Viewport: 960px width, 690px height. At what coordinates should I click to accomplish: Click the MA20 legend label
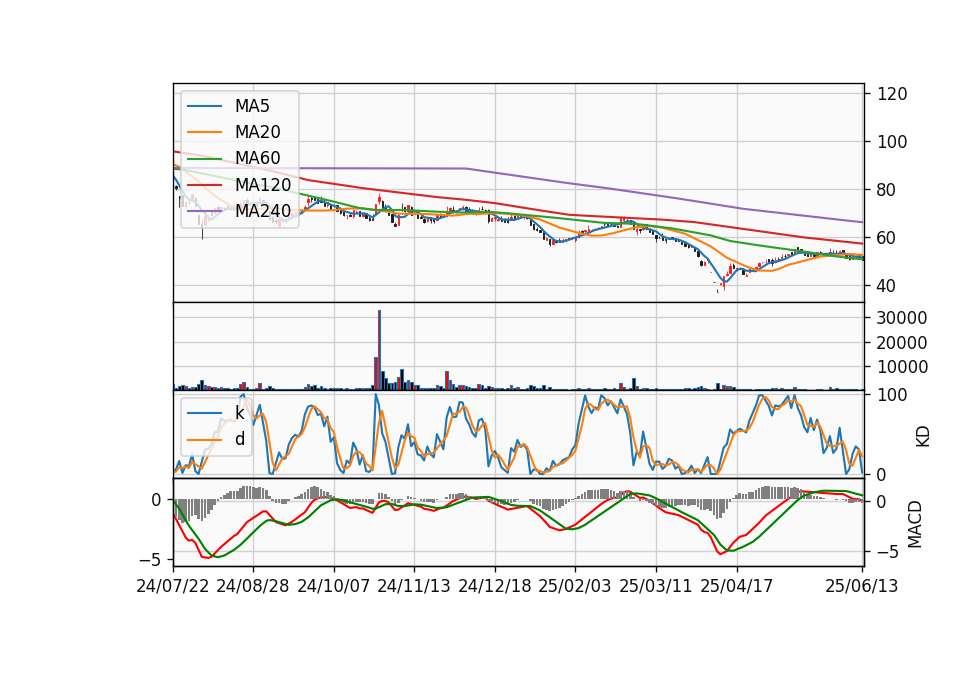(x=257, y=132)
